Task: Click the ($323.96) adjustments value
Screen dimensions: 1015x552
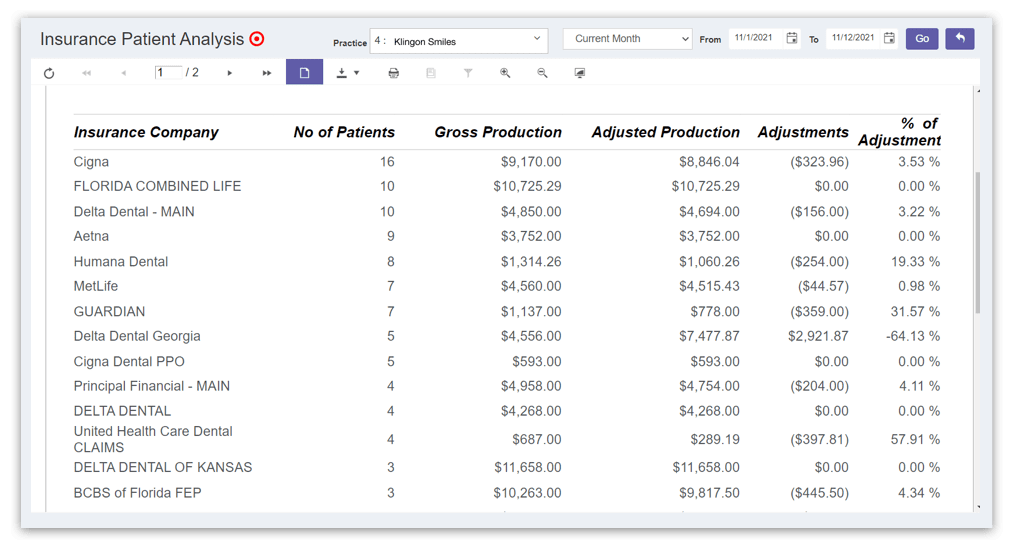Action: 819,162
